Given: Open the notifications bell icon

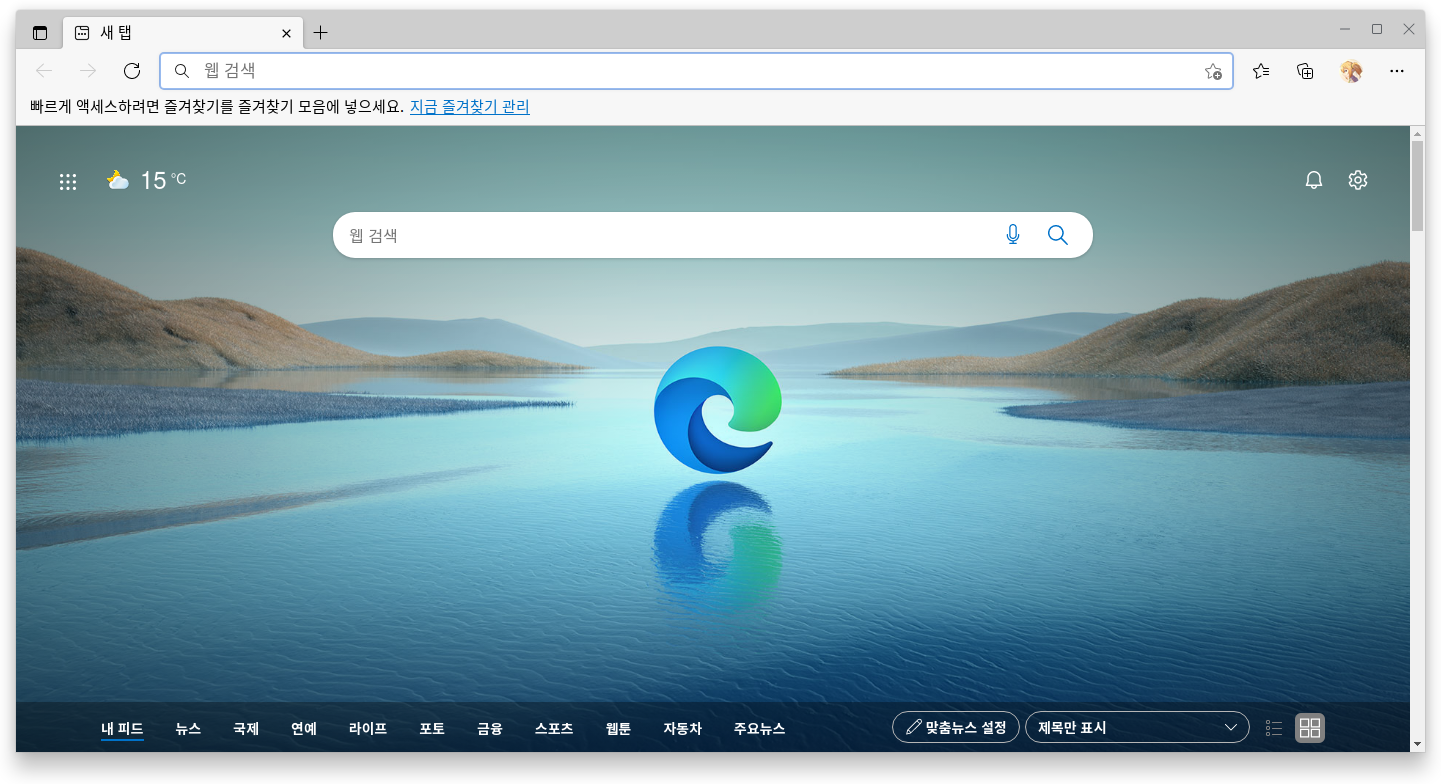Looking at the screenshot, I should pyautogui.click(x=1314, y=180).
